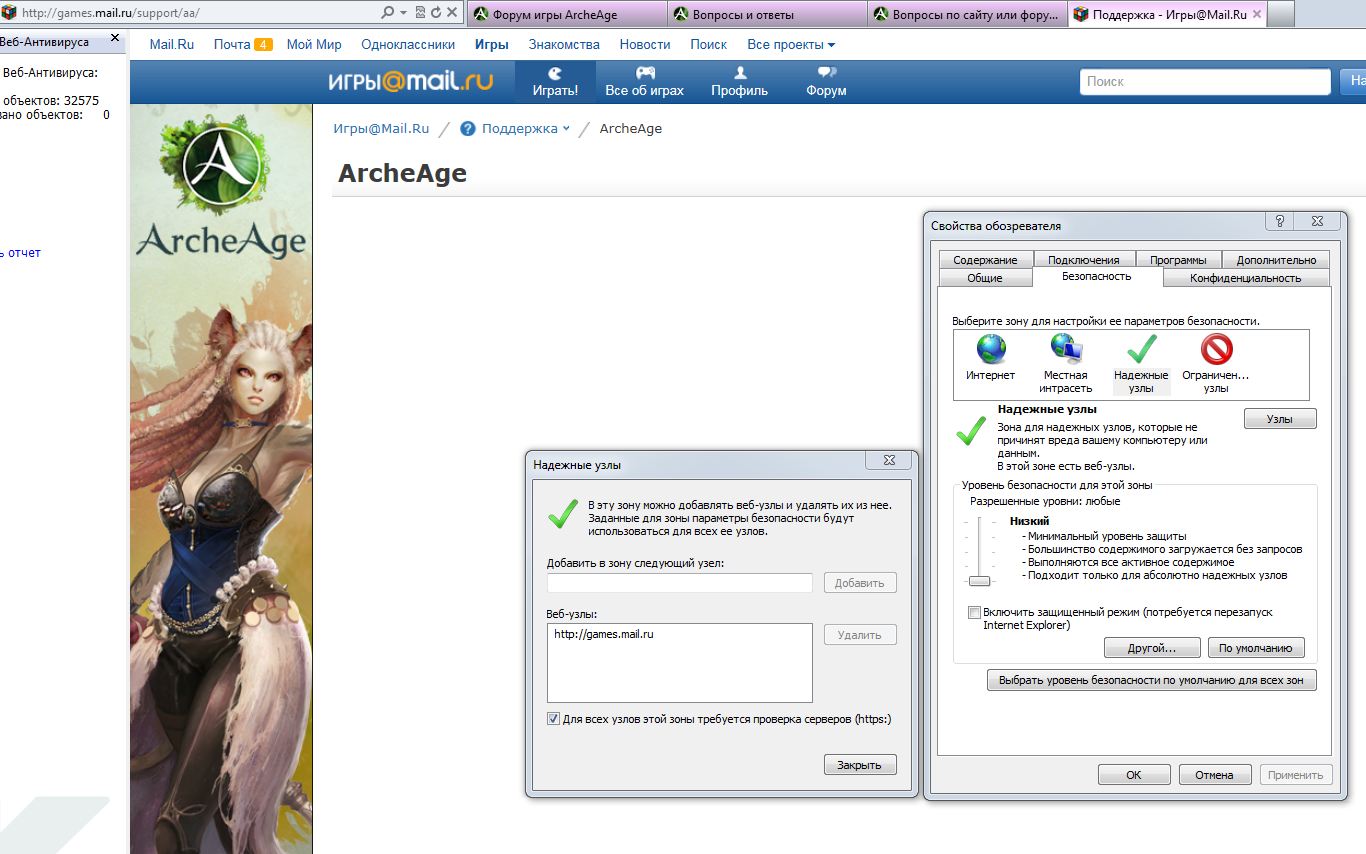Select the Надежные узлы zone icon

point(1141,349)
